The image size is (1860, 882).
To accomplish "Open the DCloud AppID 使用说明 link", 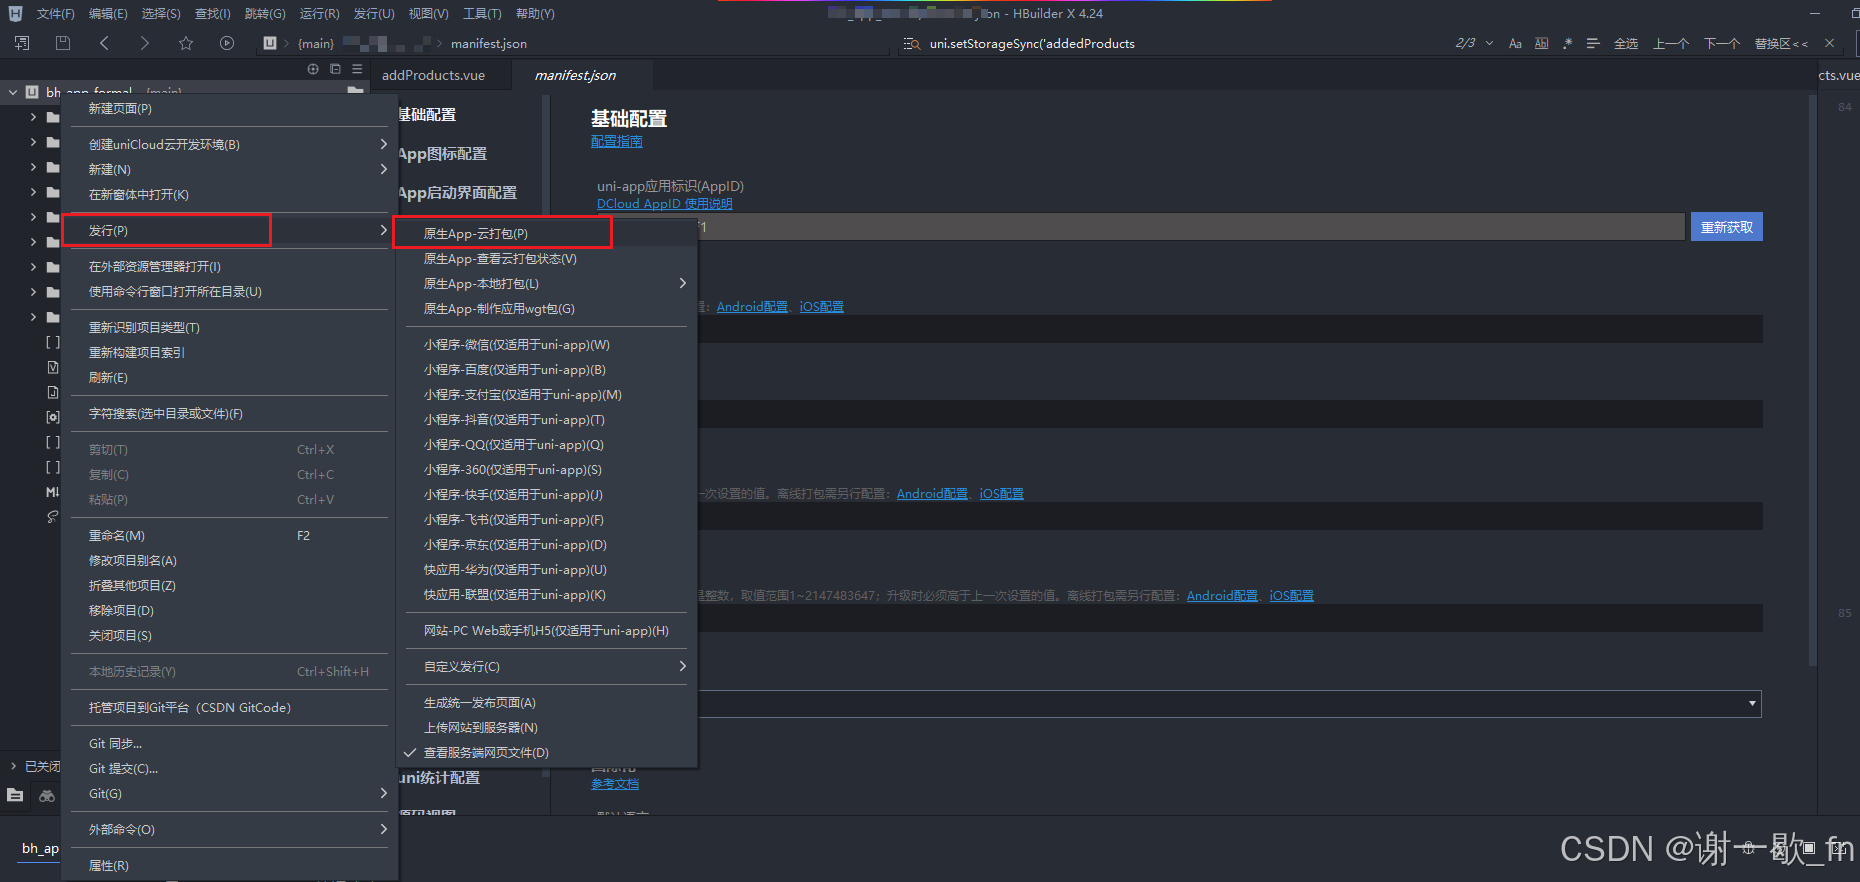I will click(x=664, y=204).
